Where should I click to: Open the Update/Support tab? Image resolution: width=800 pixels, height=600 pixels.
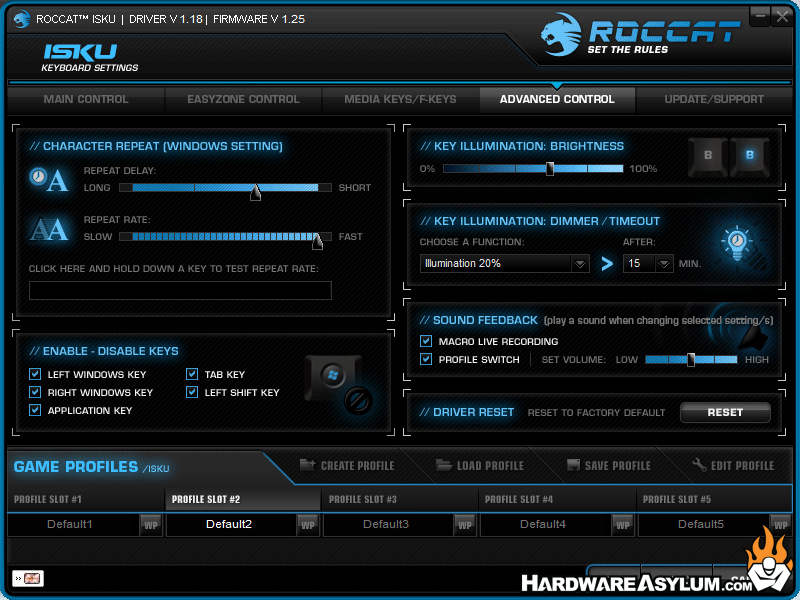pos(714,99)
